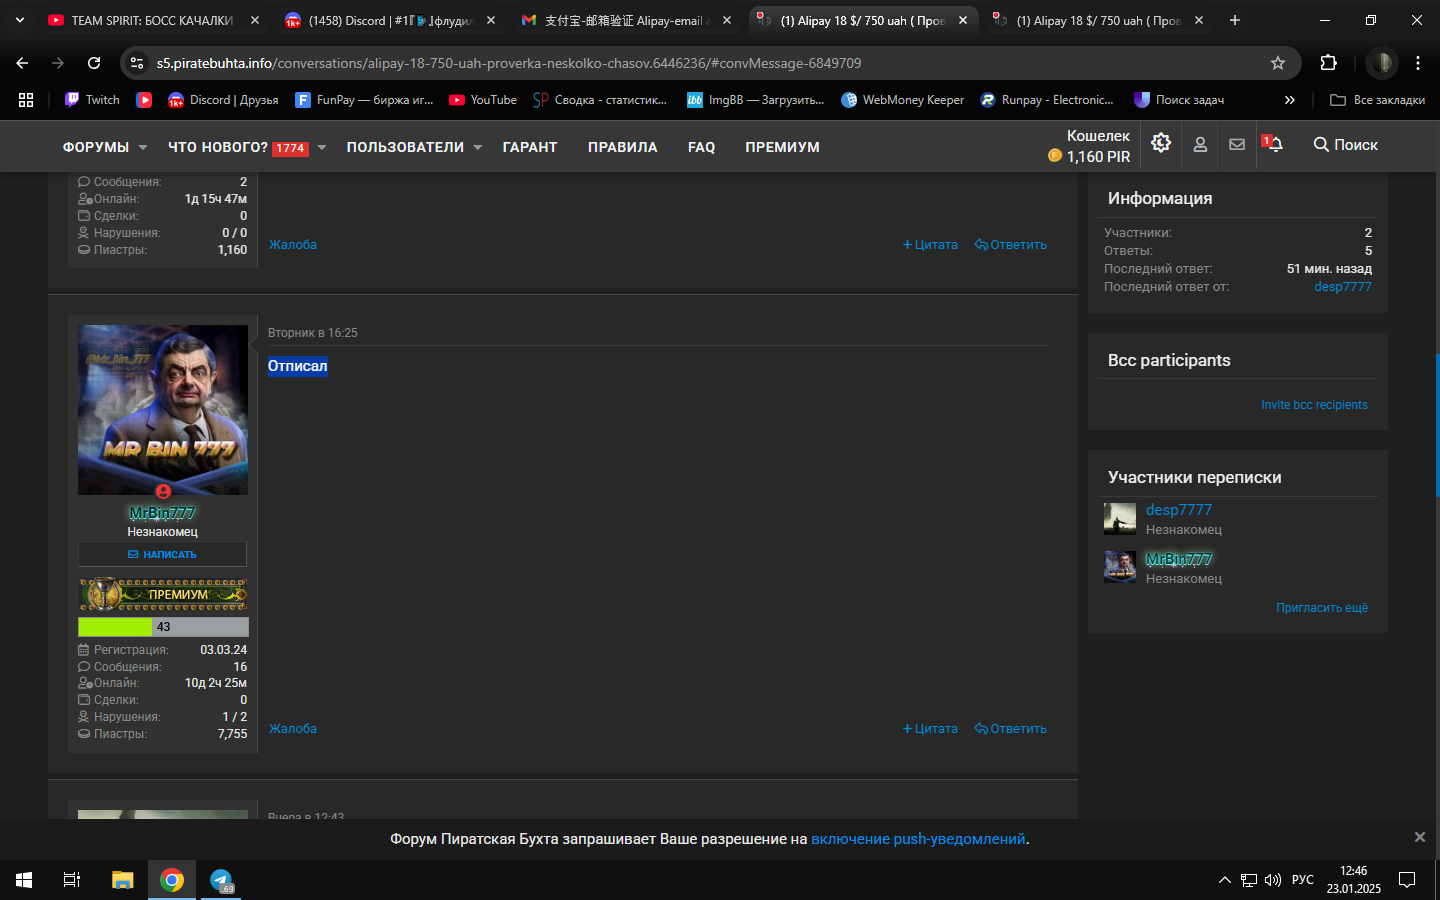Click Пригласить ещё link

[x=1322, y=608]
